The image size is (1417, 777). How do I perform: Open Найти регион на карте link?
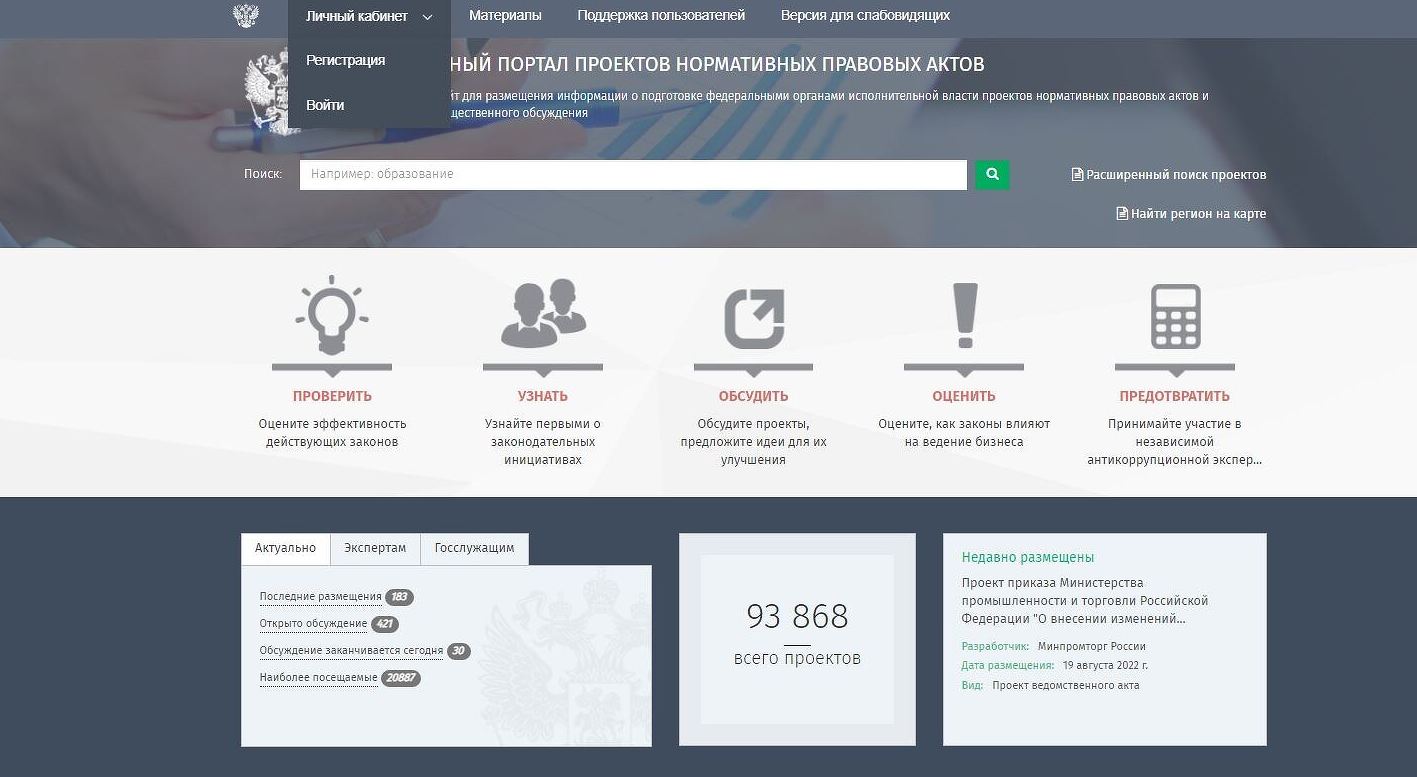click(x=1191, y=214)
